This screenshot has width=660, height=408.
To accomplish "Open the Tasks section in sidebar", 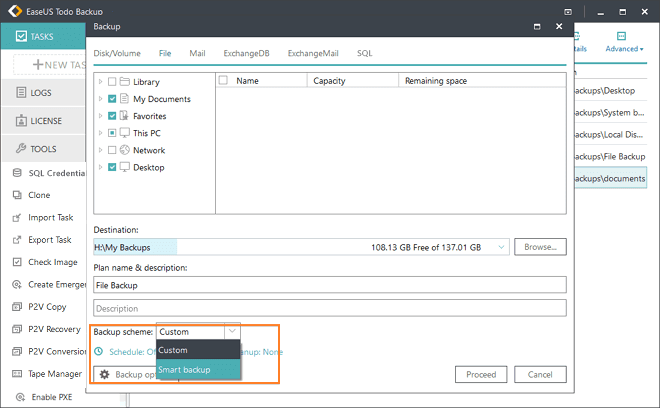I will (x=43, y=36).
